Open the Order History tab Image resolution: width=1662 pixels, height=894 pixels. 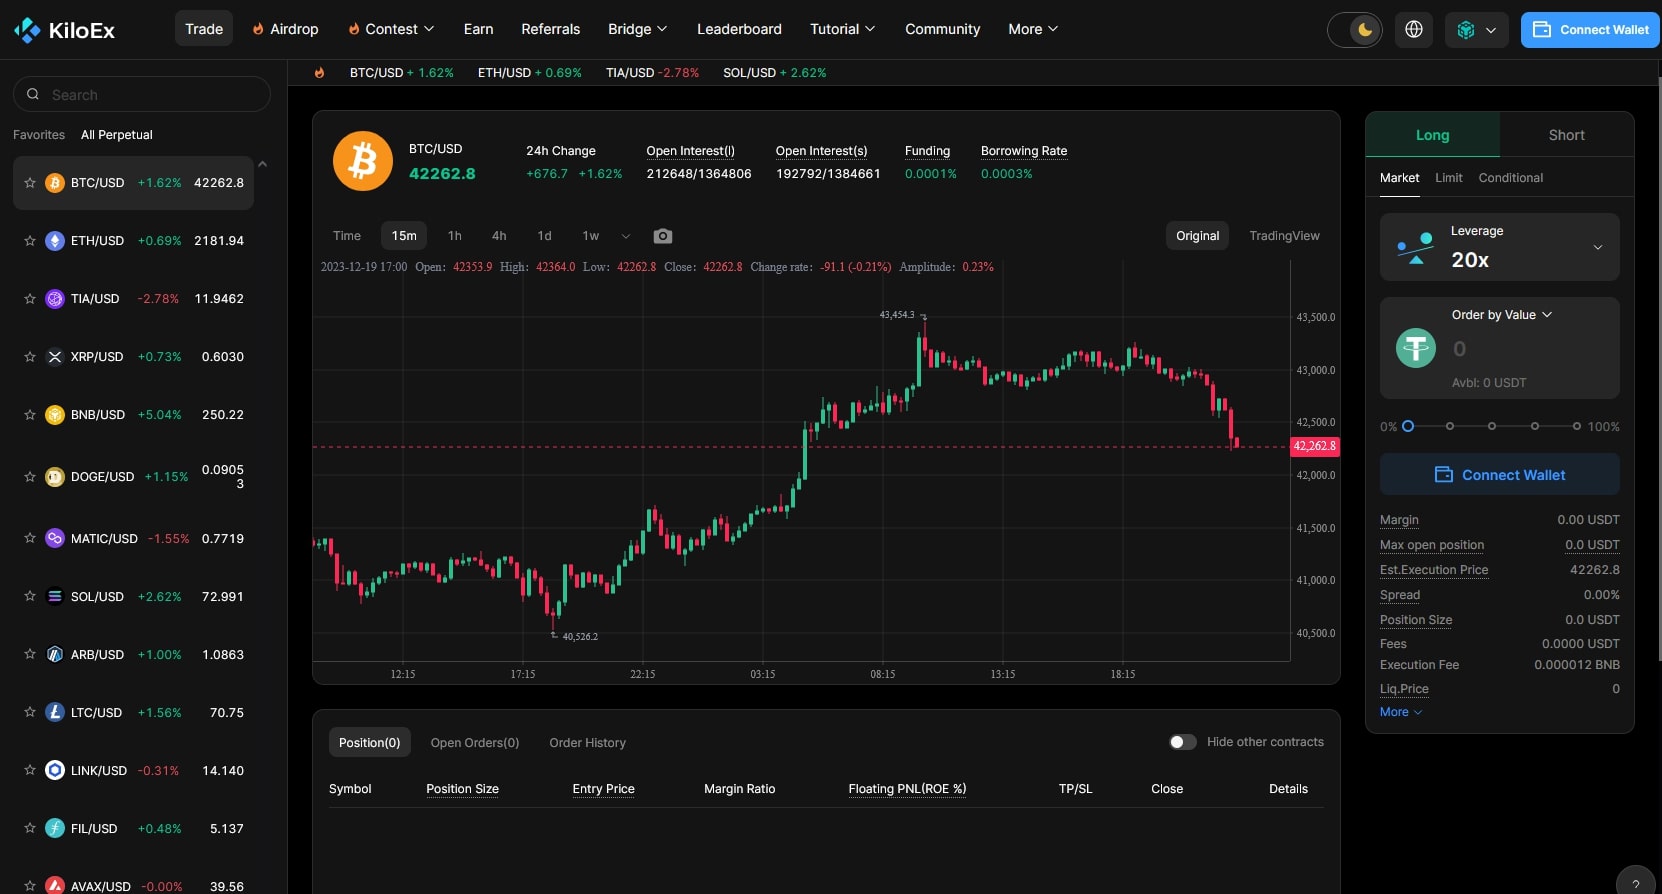(588, 743)
